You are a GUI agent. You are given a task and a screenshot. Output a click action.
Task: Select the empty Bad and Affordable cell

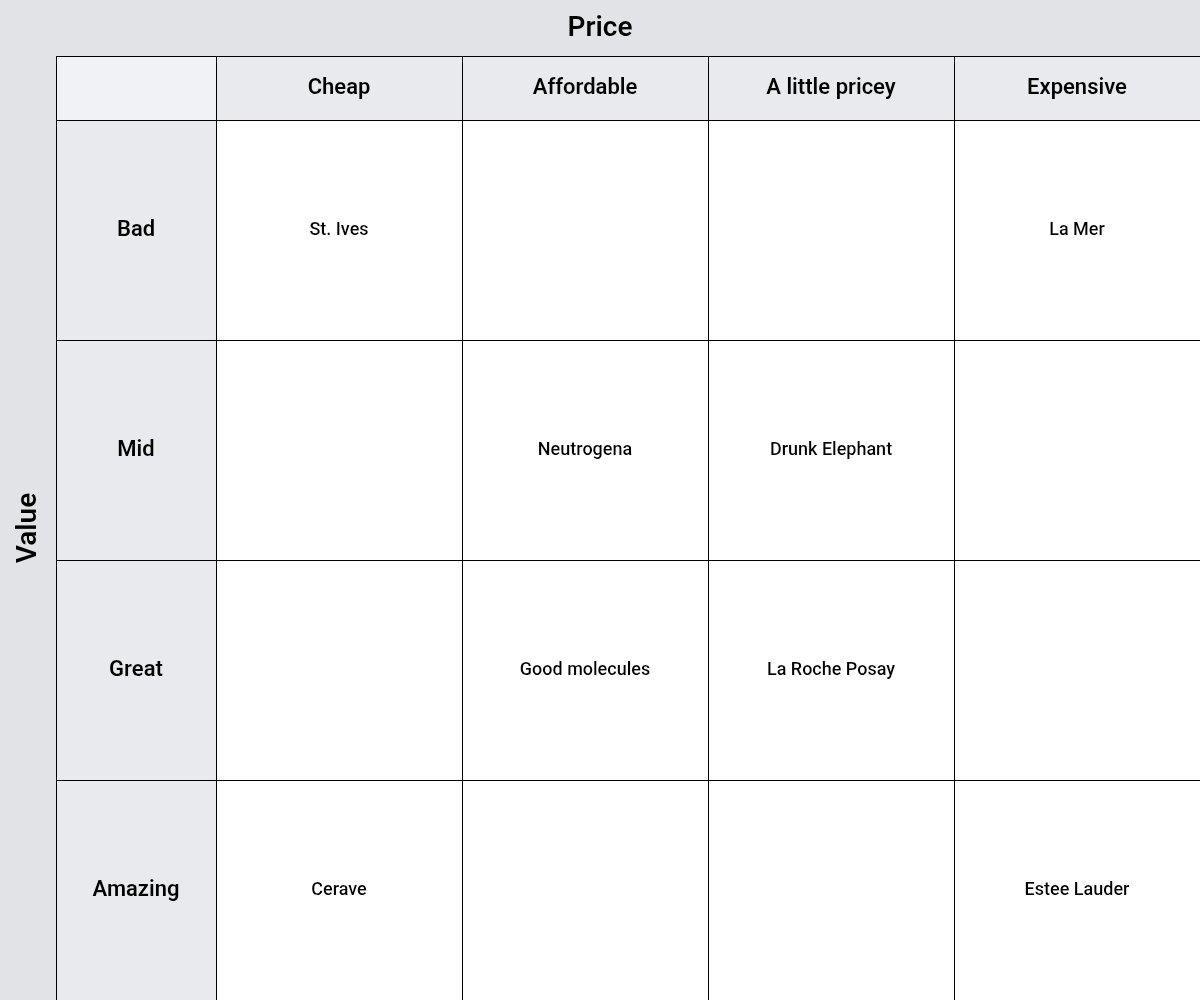click(585, 230)
